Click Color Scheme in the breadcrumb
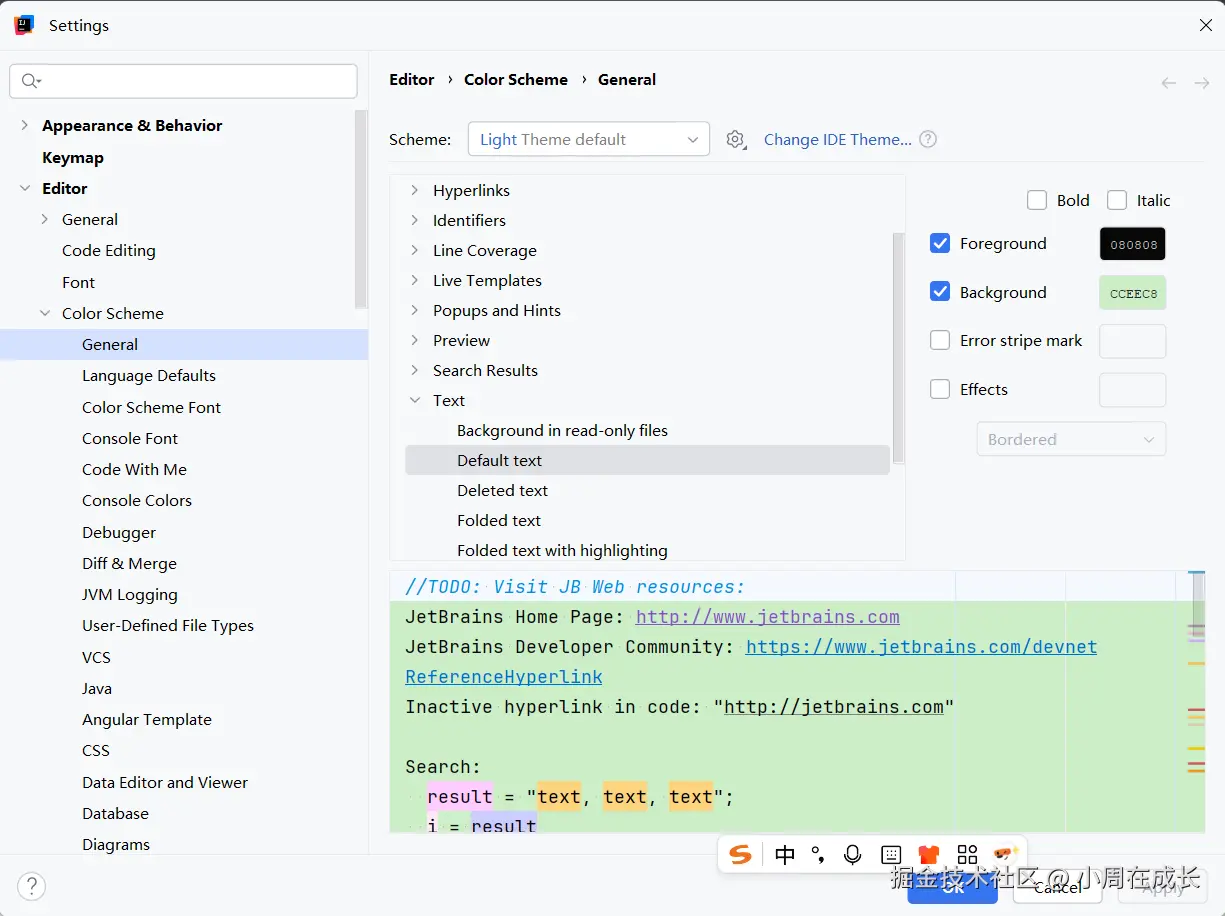Viewport: 1225px width, 916px height. [x=516, y=79]
